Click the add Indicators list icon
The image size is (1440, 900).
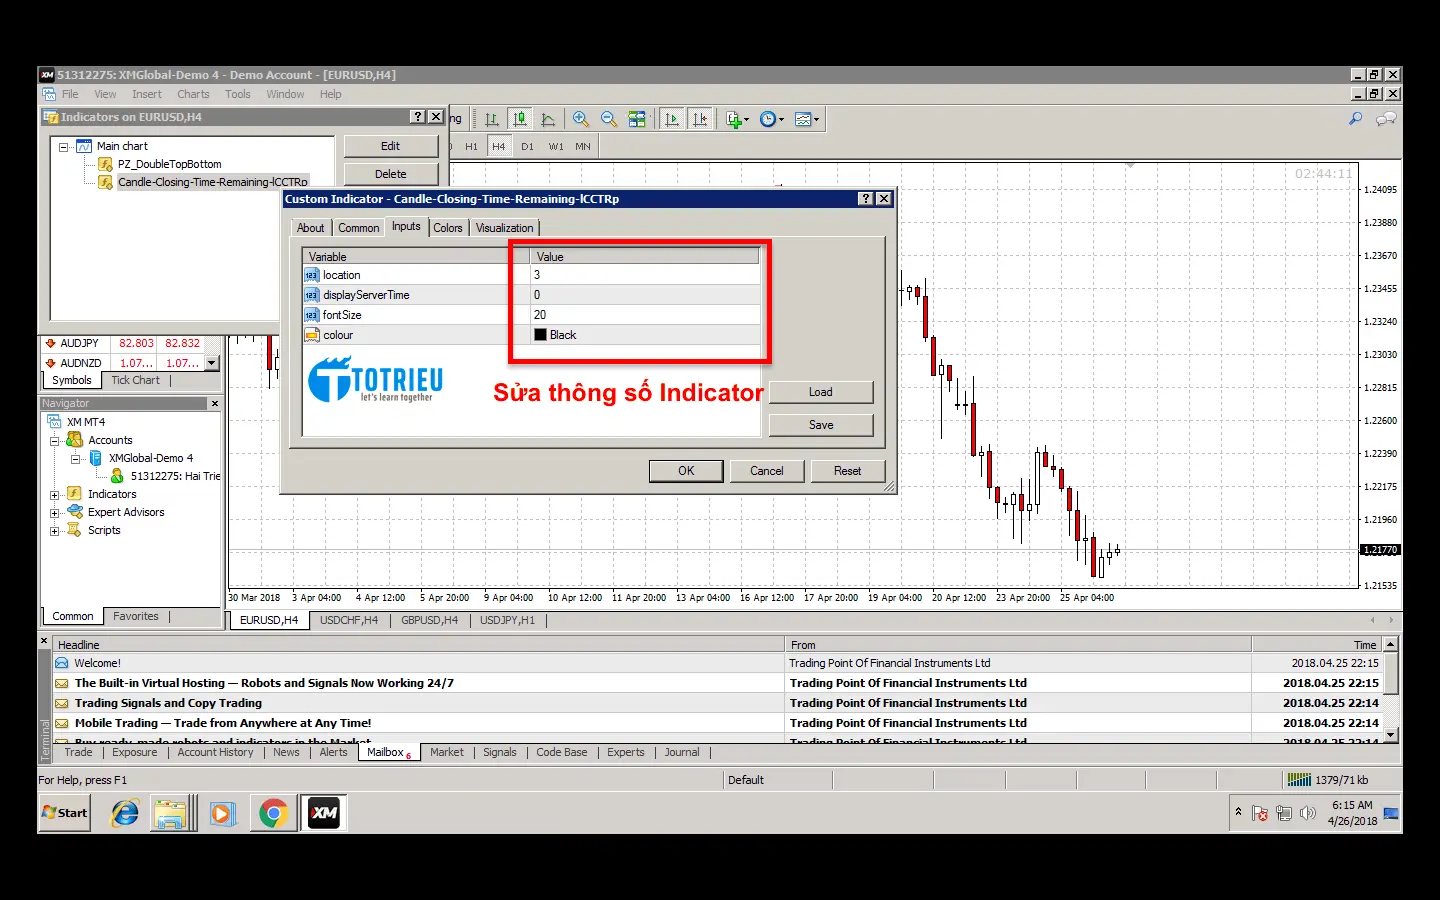734,119
